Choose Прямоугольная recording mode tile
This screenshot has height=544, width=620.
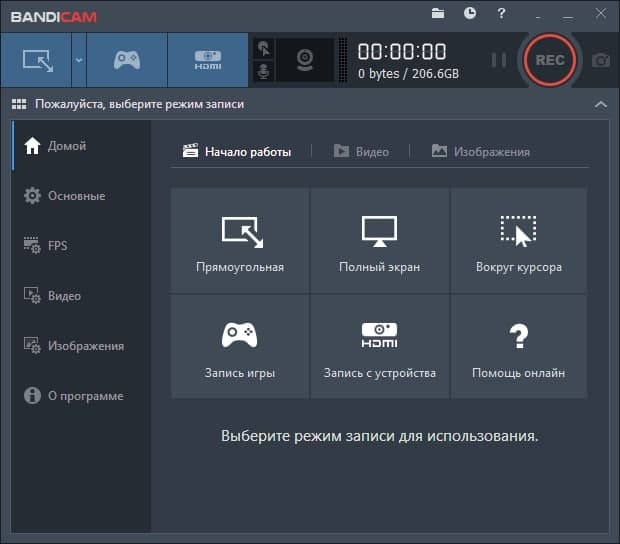coord(240,241)
